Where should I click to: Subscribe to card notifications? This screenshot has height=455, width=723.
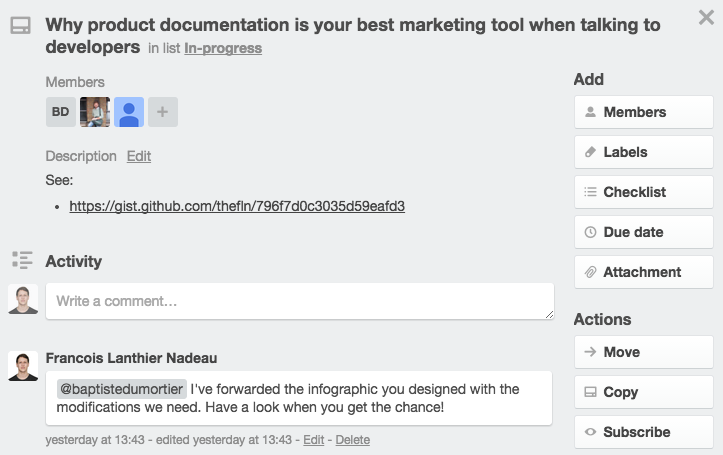point(643,432)
